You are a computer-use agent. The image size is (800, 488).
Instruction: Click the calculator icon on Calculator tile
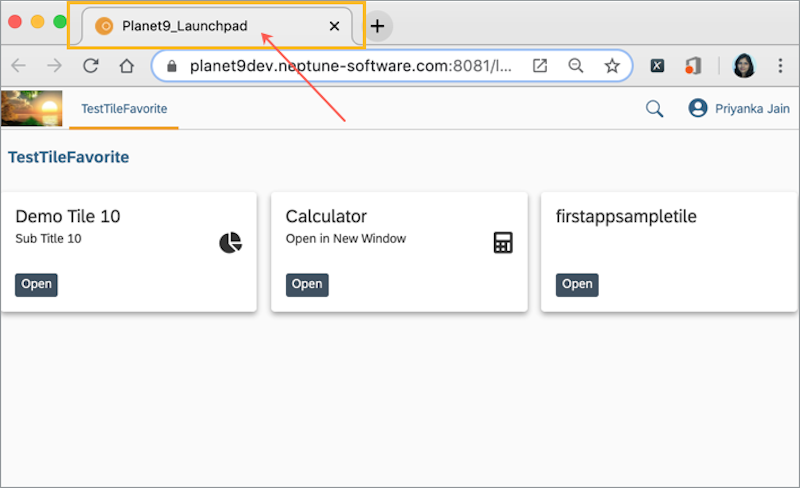pyautogui.click(x=503, y=243)
